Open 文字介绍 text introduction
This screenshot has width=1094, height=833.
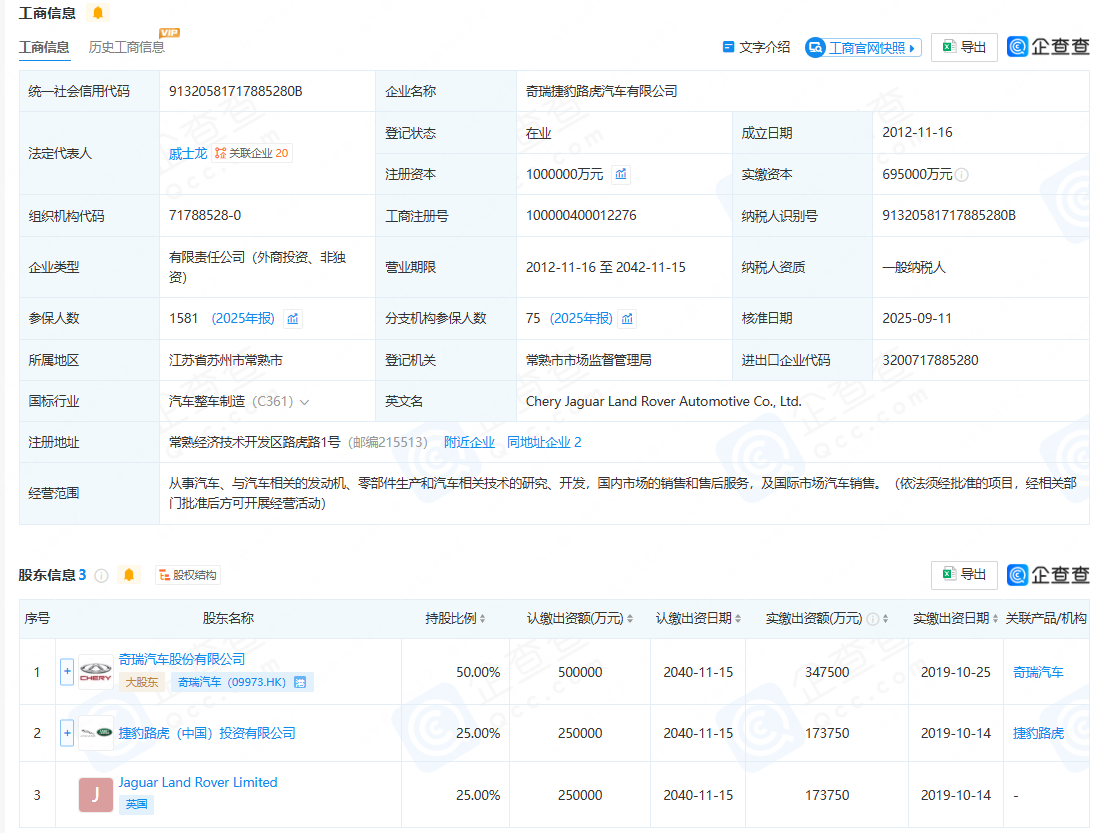(756, 47)
